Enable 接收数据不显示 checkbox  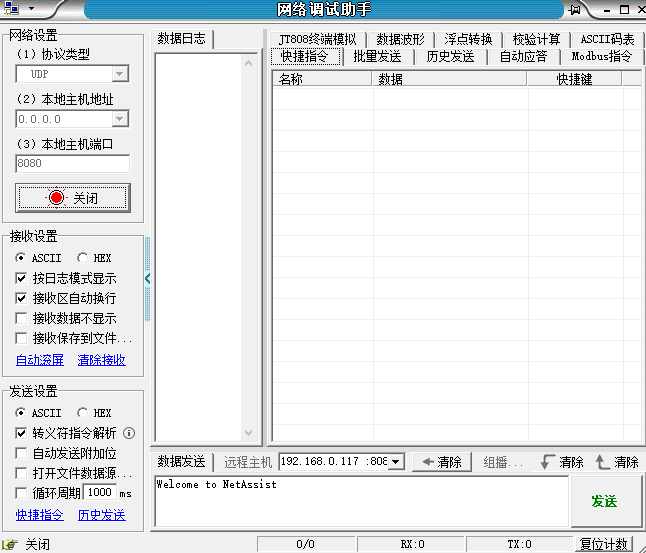[x=22, y=318]
